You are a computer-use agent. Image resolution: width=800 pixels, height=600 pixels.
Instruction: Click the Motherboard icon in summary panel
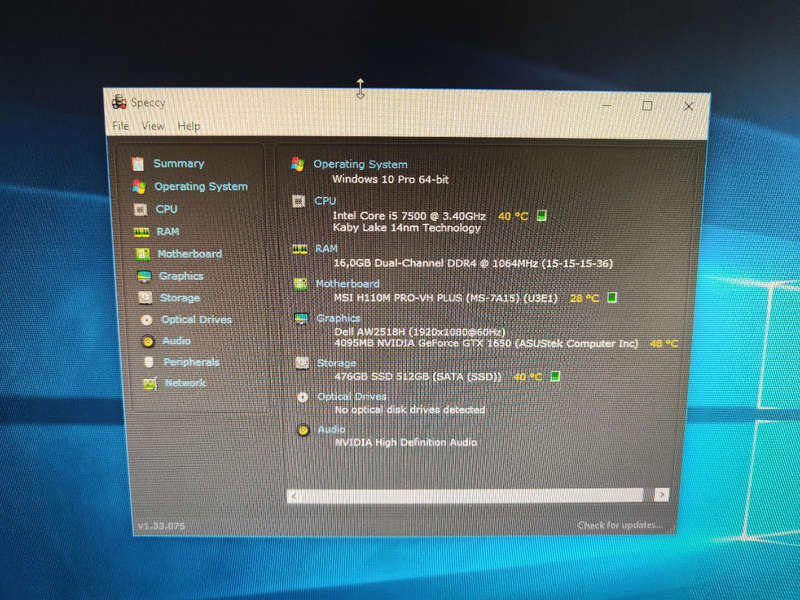click(x=301, y=284)
